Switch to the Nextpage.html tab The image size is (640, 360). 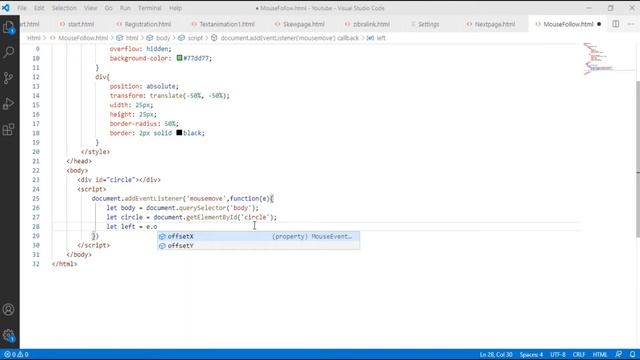491,24
